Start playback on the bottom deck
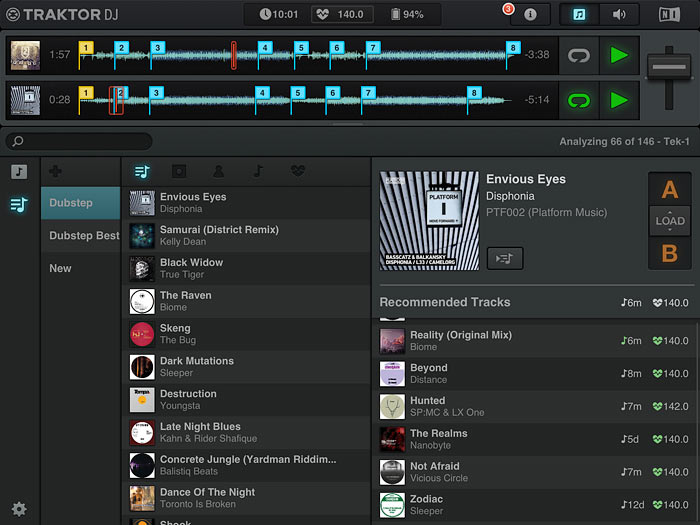700x525 pixels. (x=619, y=100)
